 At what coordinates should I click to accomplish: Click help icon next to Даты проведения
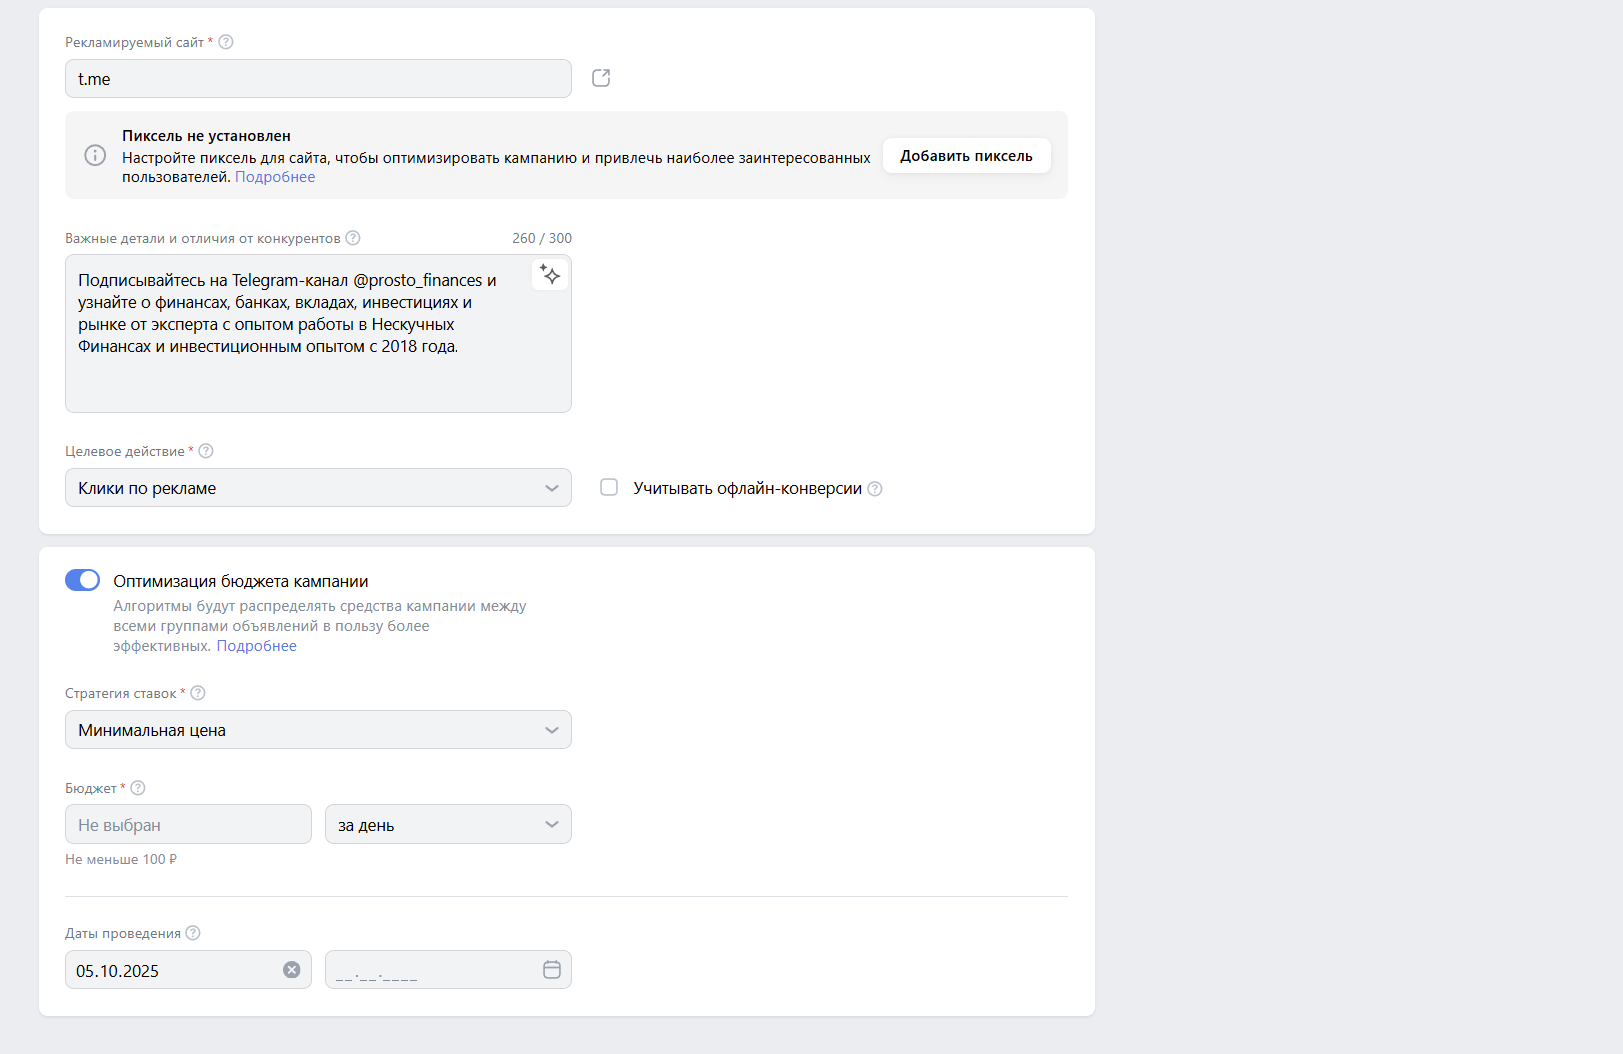pos(193,933)
